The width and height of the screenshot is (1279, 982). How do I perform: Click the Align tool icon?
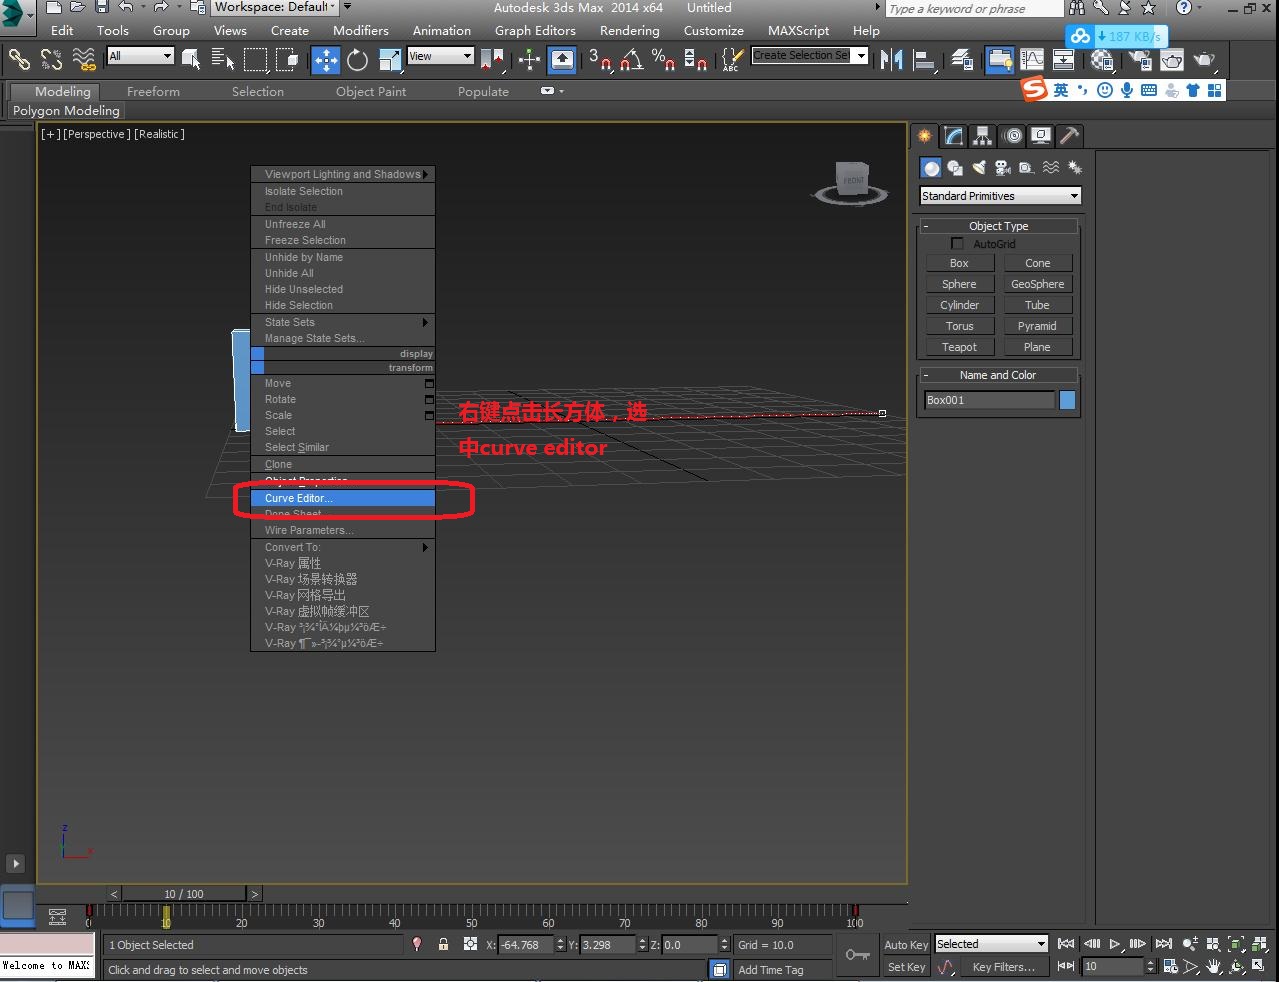point(924,60)
